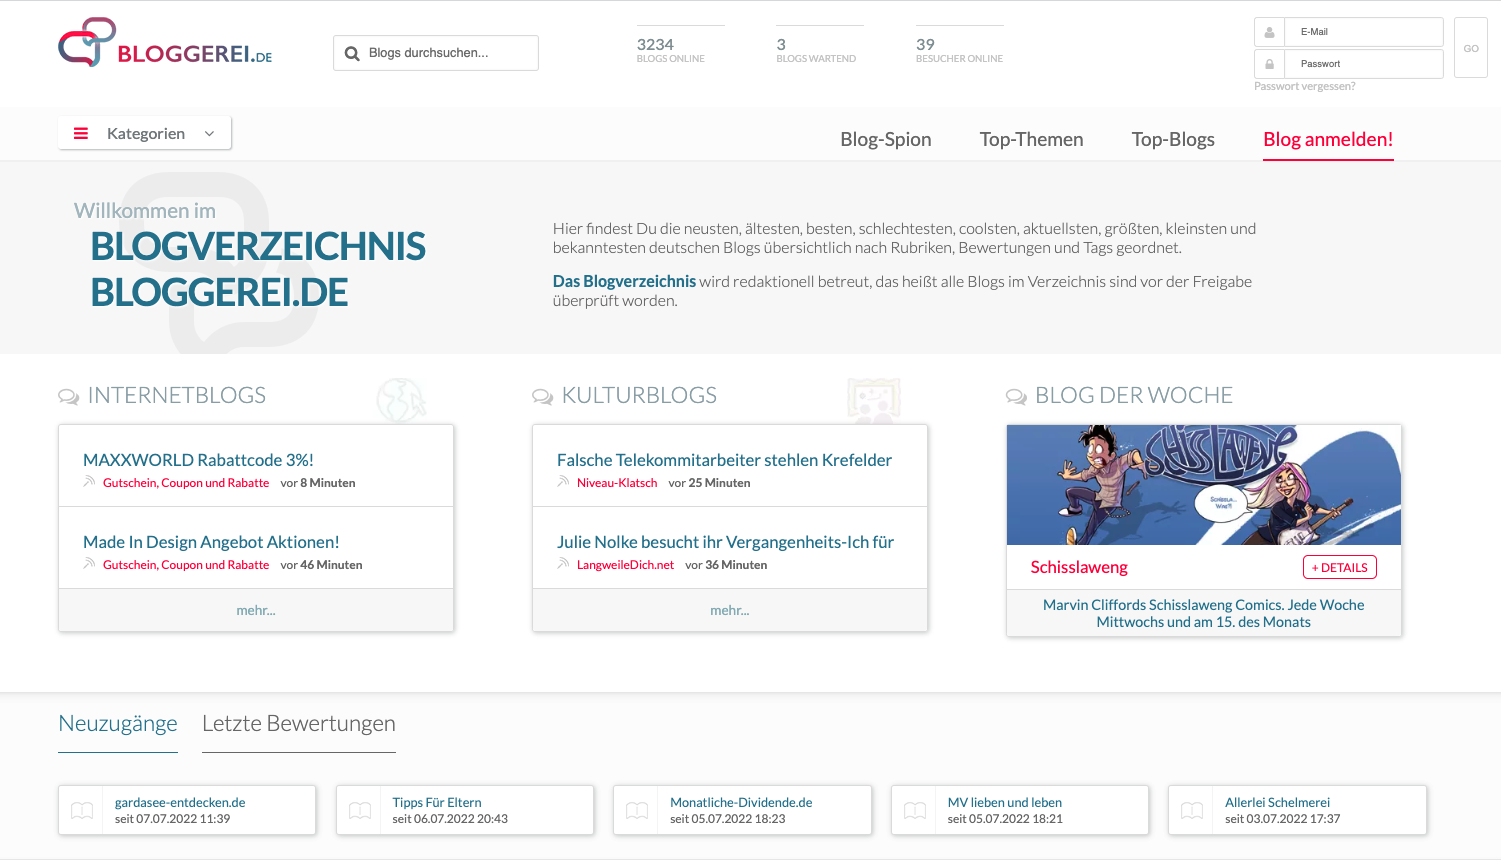
Task: Click the book icon beside Allerlei Schelmerei
Action: coord(1192,810)
